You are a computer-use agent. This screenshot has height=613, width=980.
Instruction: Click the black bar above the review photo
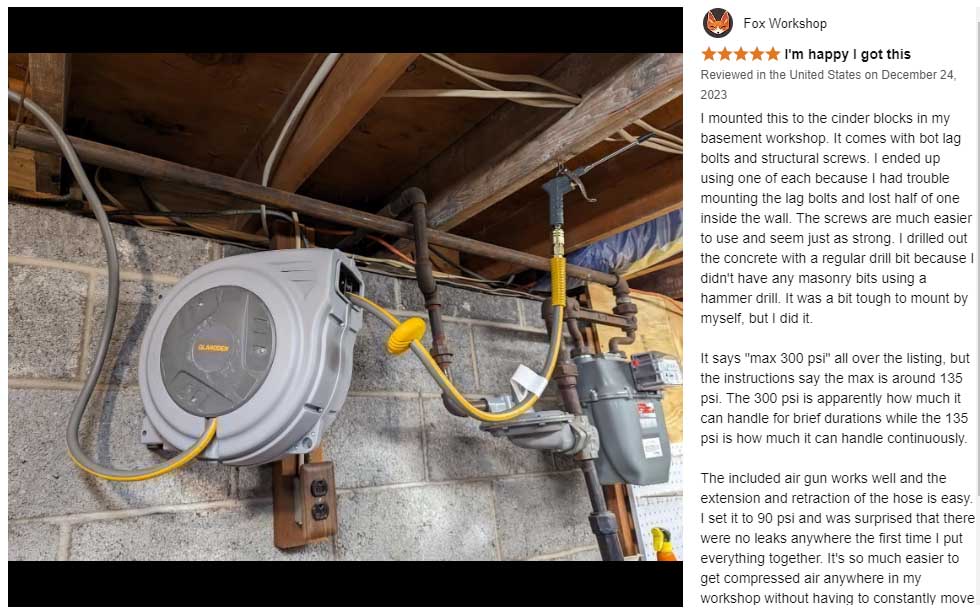(x=345, y=30)
